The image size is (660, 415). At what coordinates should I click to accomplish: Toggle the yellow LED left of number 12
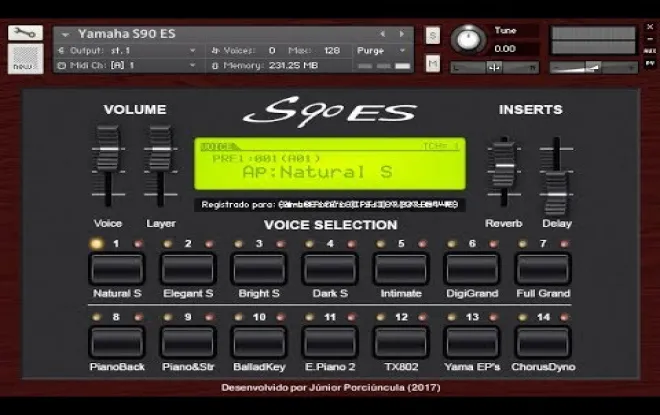click(381, 317)
